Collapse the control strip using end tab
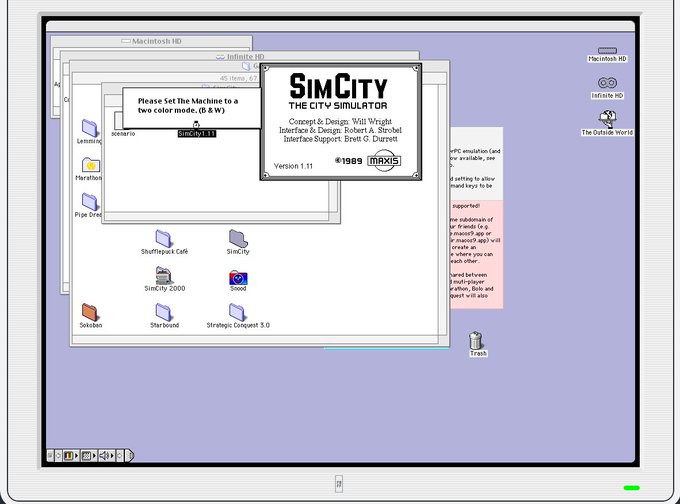 [130, 456]
